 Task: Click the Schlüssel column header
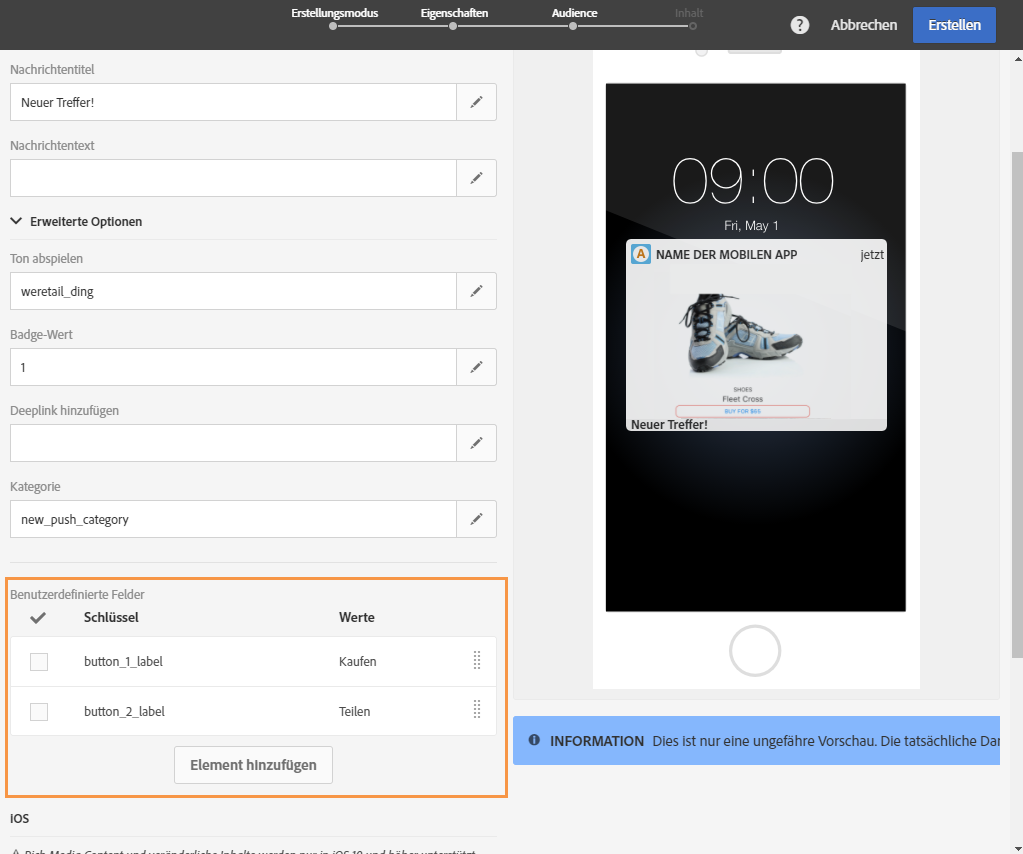point(111,617)
